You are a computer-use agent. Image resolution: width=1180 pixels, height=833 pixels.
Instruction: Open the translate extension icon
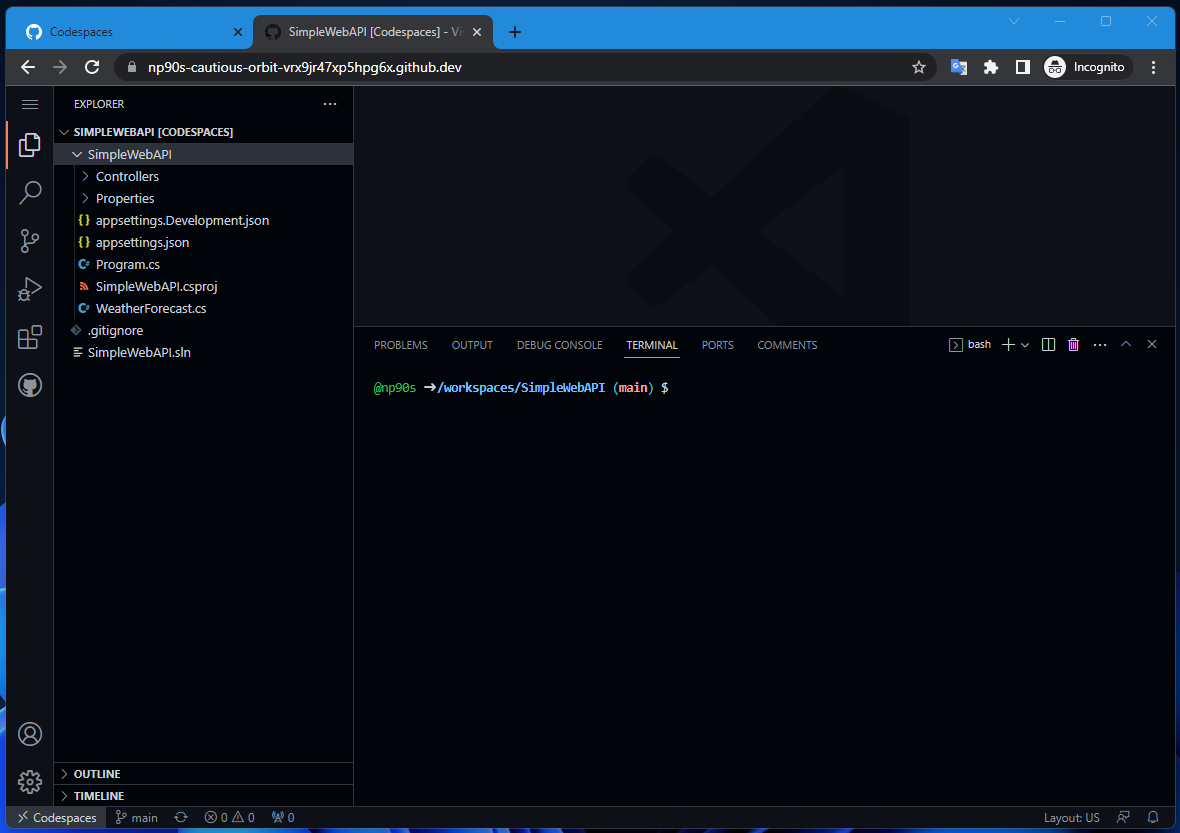pos(959,67)
